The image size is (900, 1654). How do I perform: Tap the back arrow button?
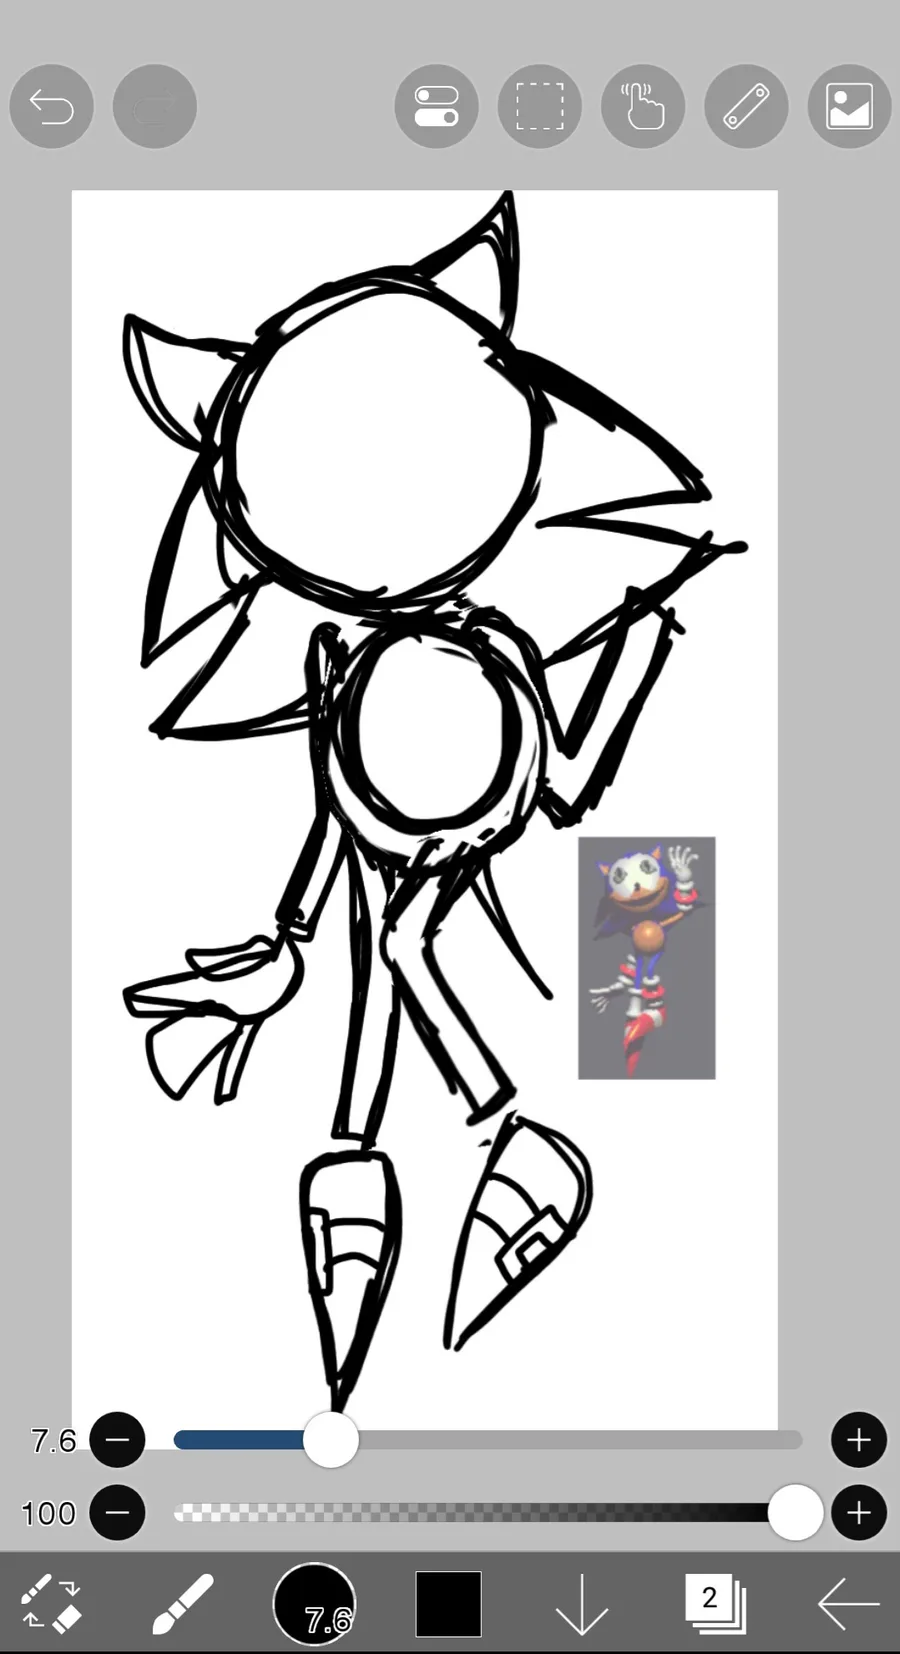[x=848, y=1603]
